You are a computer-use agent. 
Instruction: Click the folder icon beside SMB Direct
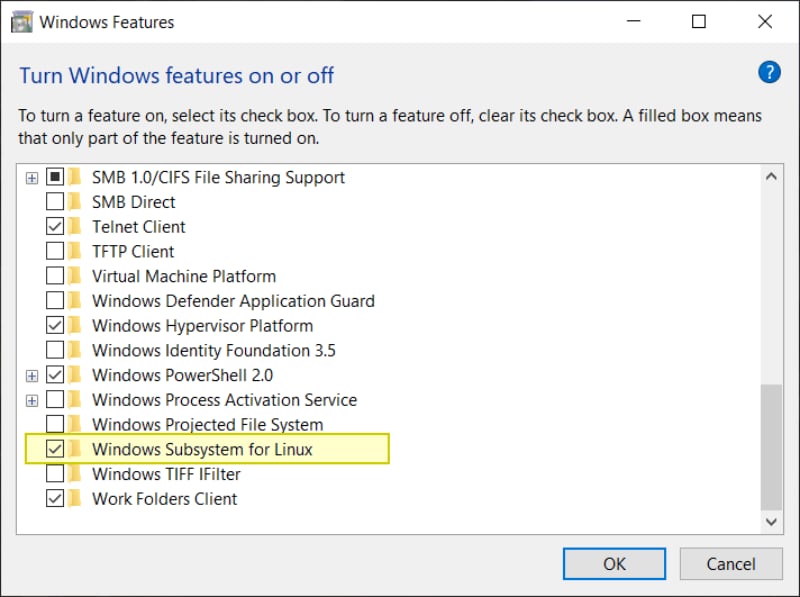pyautogui.click(x=74, y=201)
